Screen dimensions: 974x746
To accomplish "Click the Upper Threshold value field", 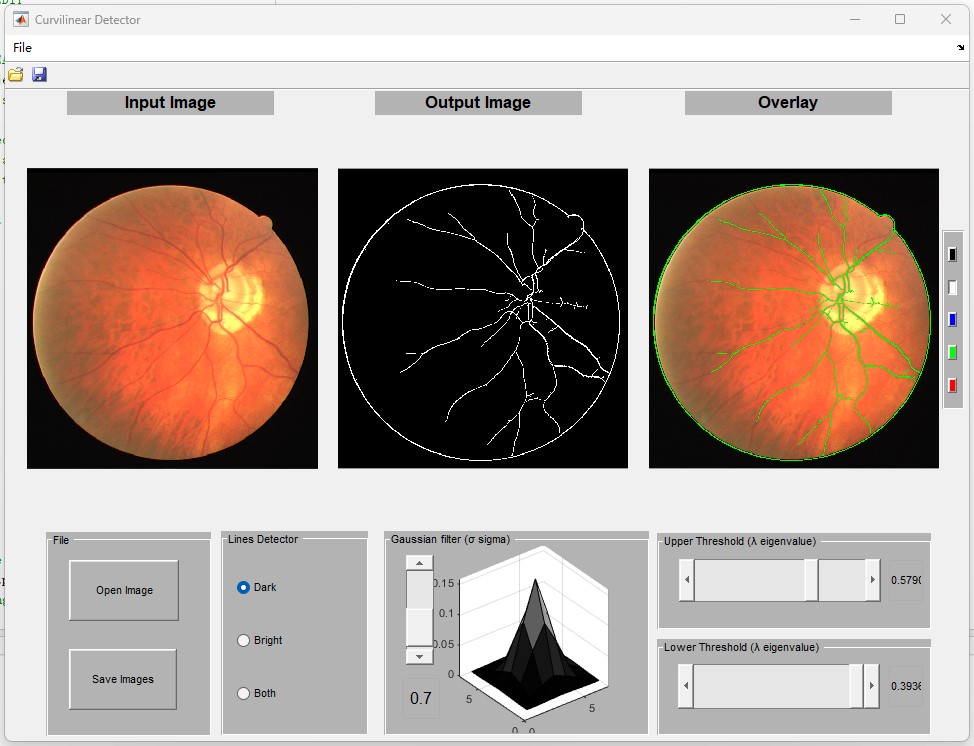I will point(906,580).
